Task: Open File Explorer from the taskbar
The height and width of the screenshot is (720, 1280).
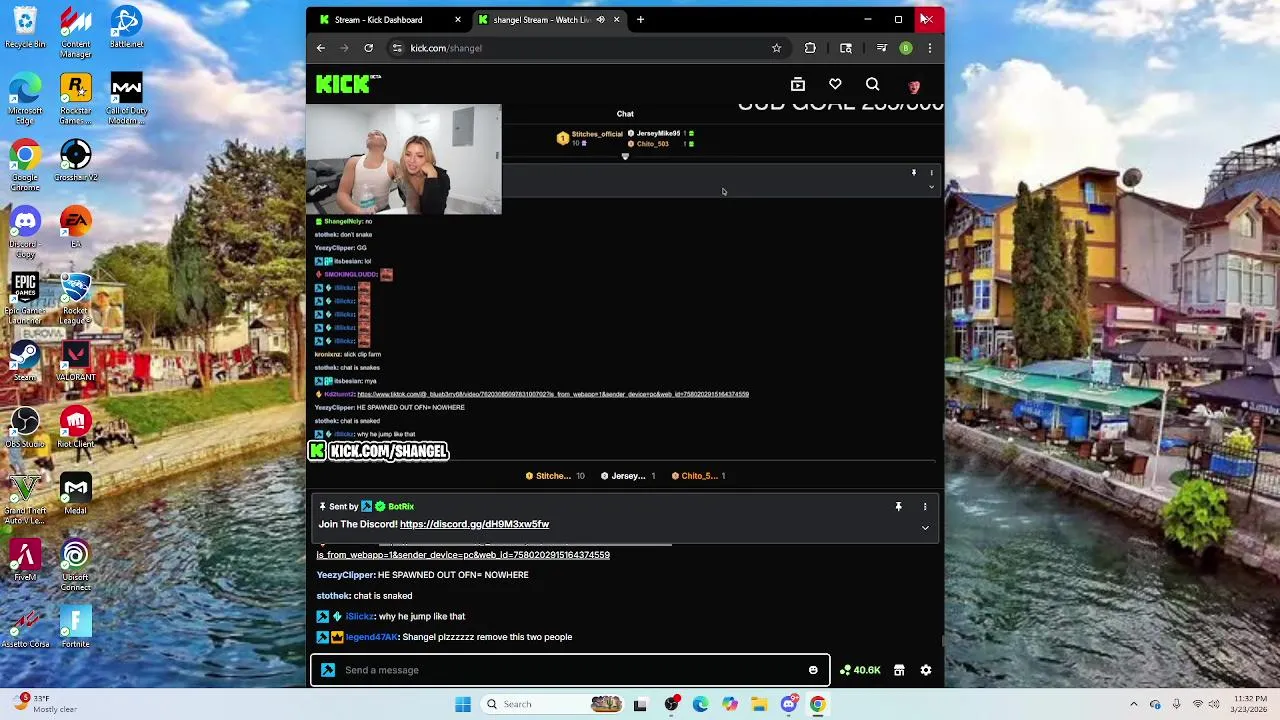Action: 759,704
